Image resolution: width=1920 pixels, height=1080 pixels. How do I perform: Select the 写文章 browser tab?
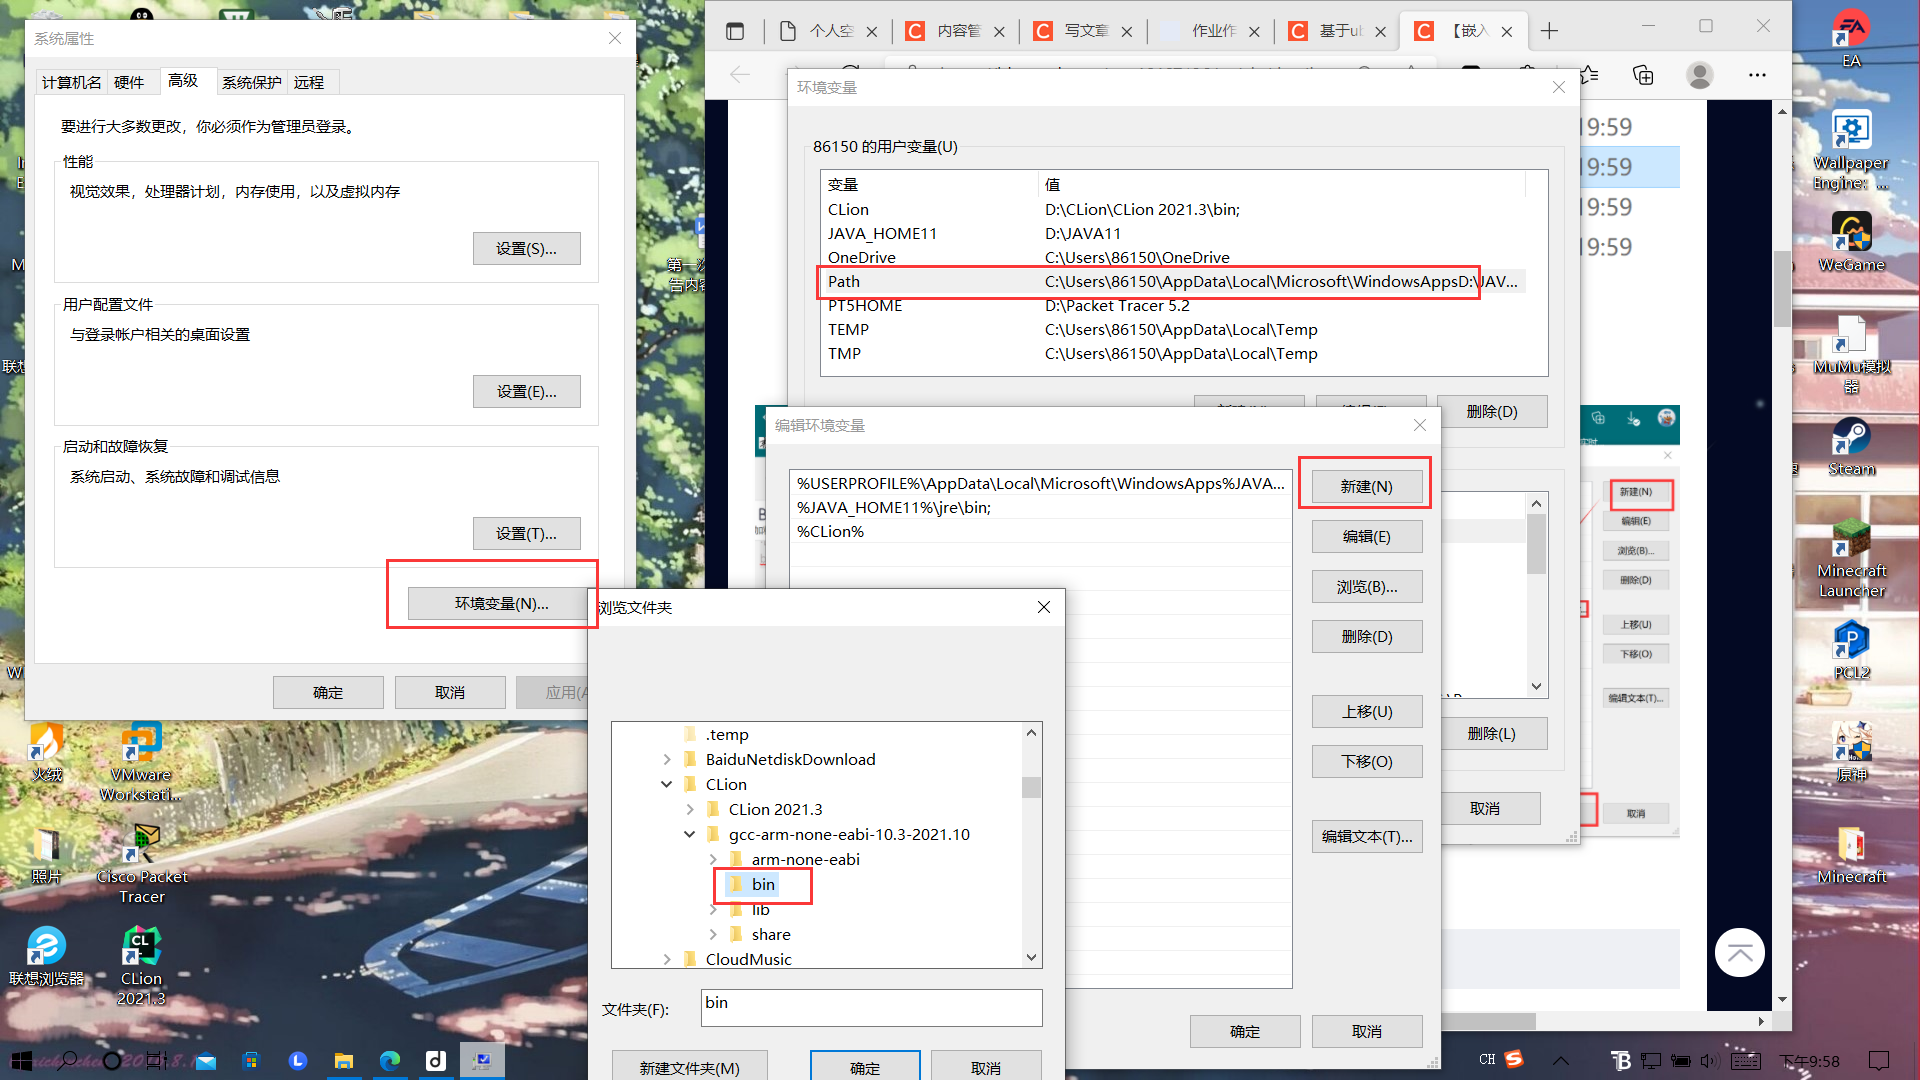pos(1084,31)
